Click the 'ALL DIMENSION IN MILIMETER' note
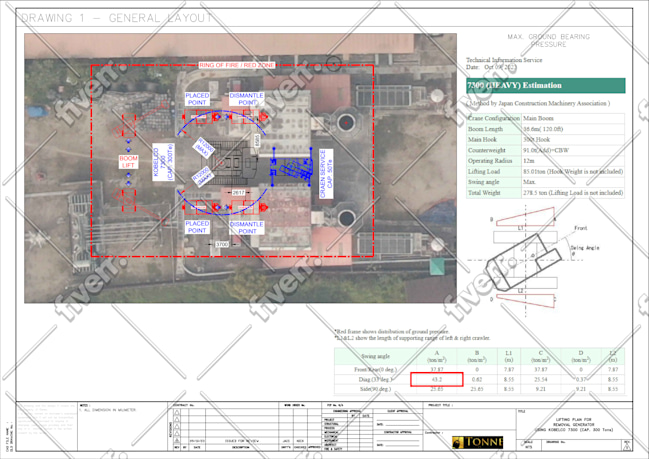649x459 pixels. click(x=108, y=410)
